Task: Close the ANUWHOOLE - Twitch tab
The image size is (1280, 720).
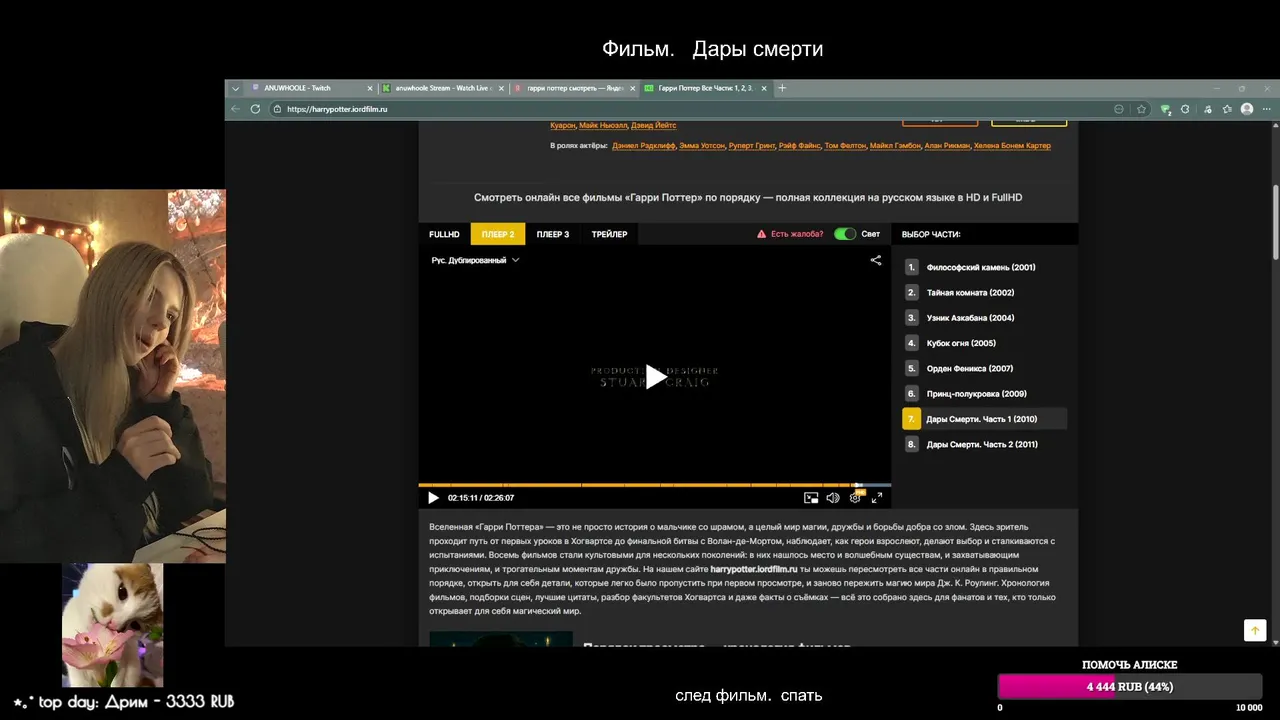Action: pyautogui.click(x=370, y=88)
